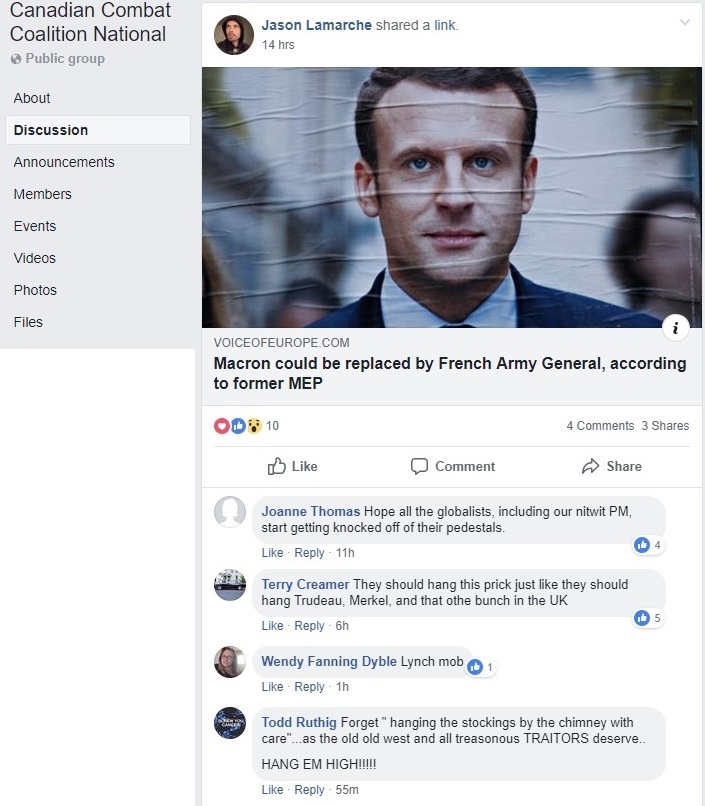Open Jason Lamarche's profile picture

[x=234, y=35]
